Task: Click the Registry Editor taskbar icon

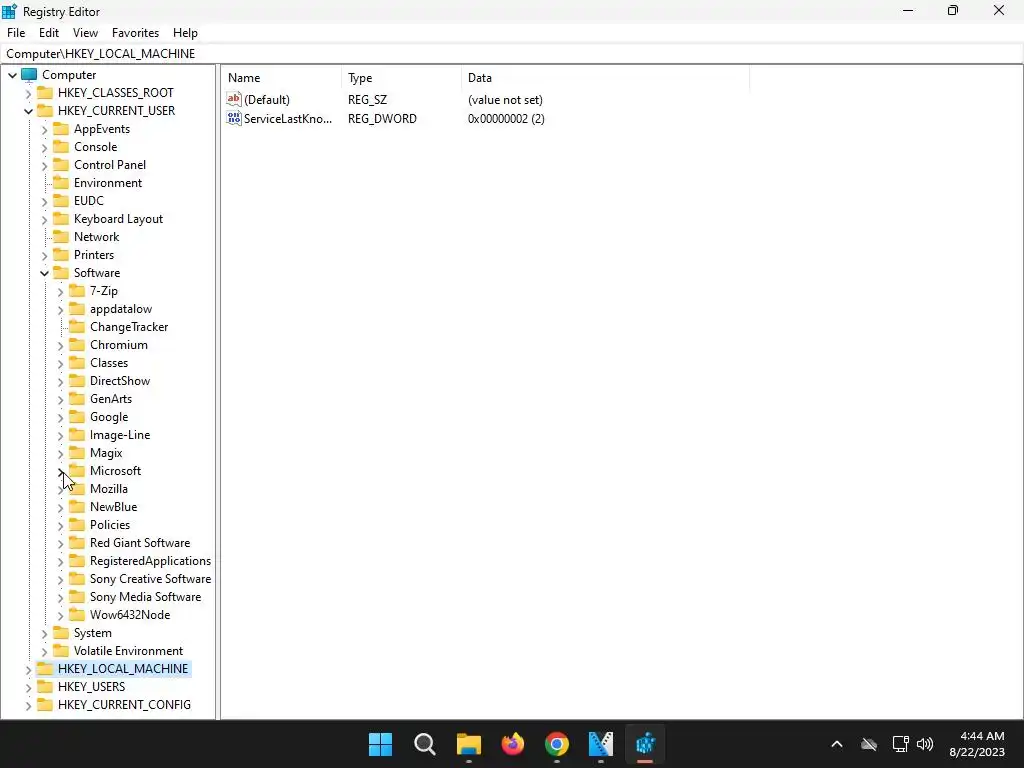Action: (645, 744)
